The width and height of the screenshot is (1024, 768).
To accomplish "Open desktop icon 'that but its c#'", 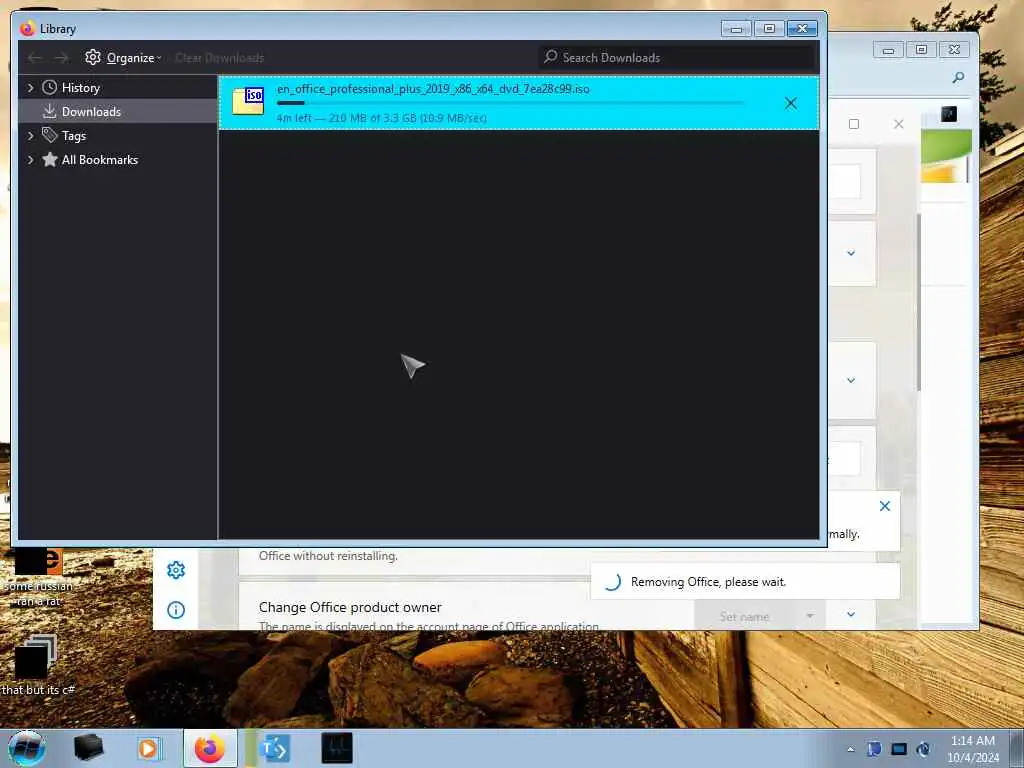I will (x=37, y=664).
